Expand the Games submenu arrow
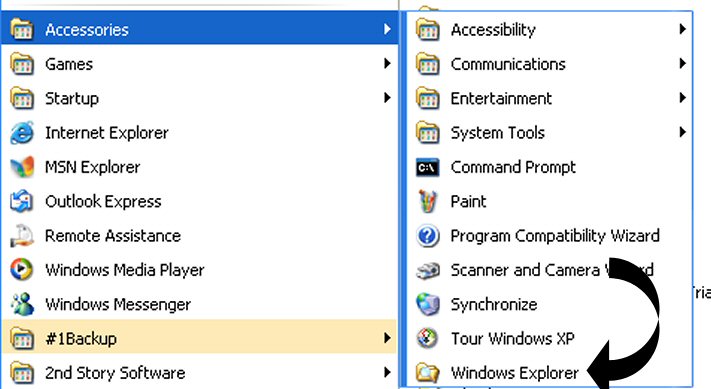This screenshot has height=389, width=711. click(x=387, y=63)
